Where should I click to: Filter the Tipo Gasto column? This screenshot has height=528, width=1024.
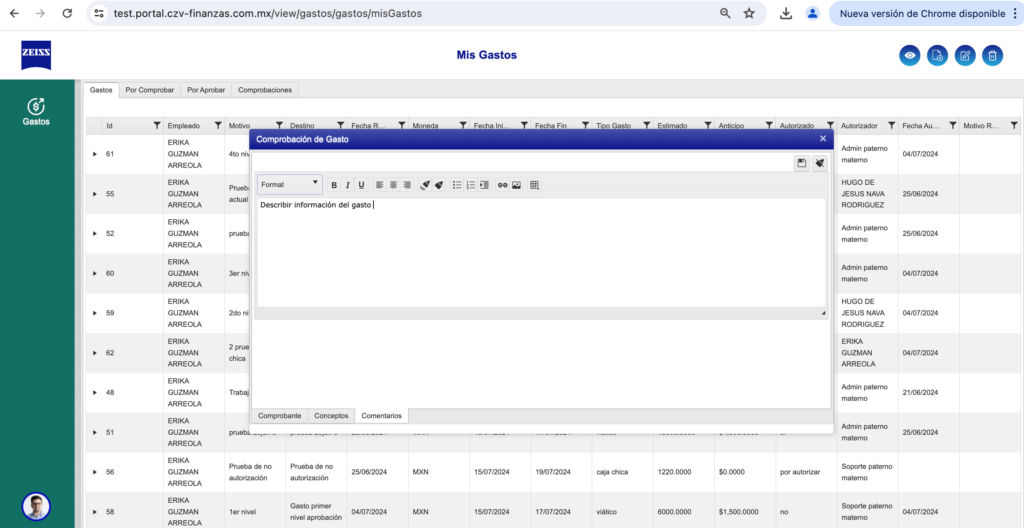646,125
